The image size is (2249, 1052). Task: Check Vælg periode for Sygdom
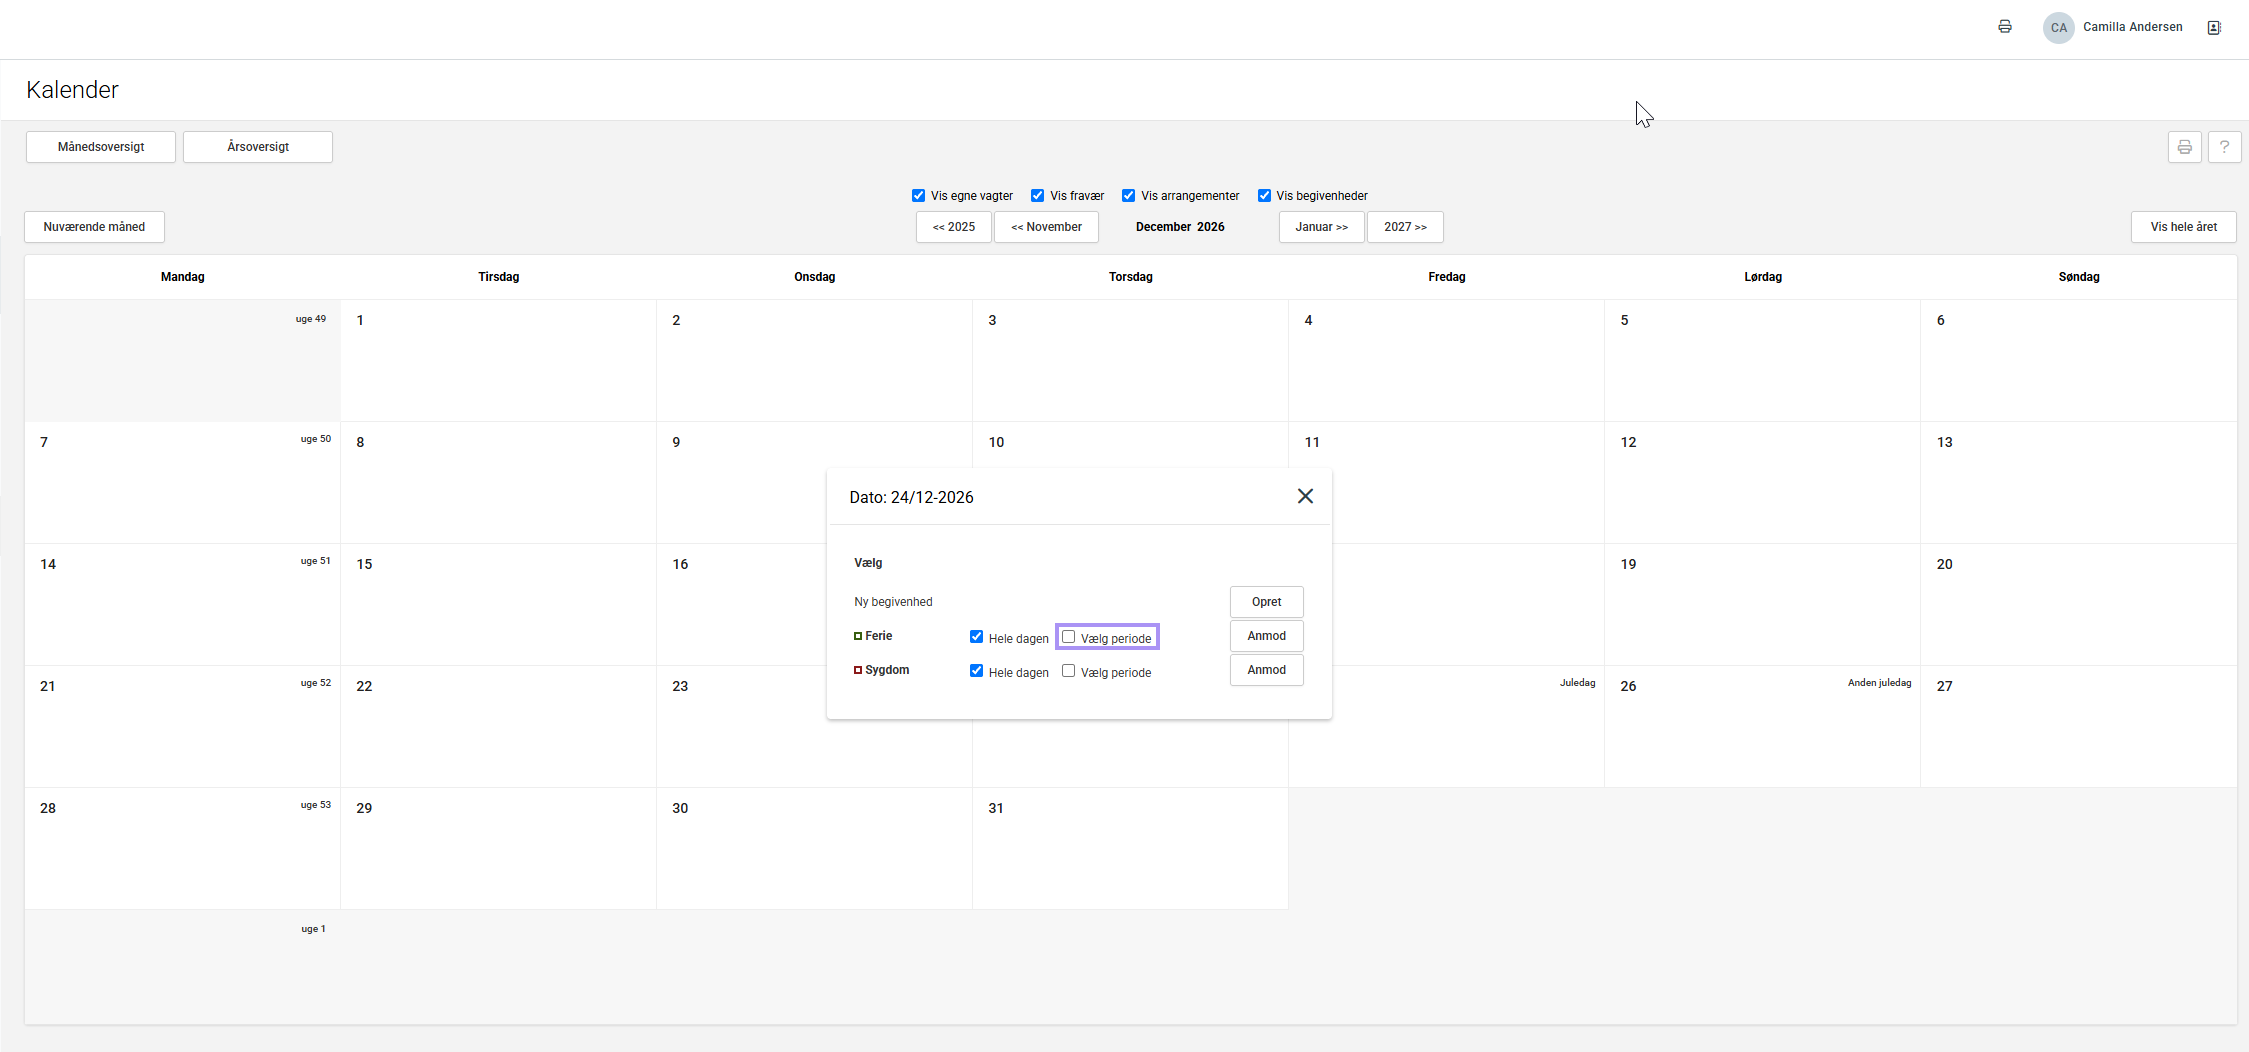(x=1068, y=671)
